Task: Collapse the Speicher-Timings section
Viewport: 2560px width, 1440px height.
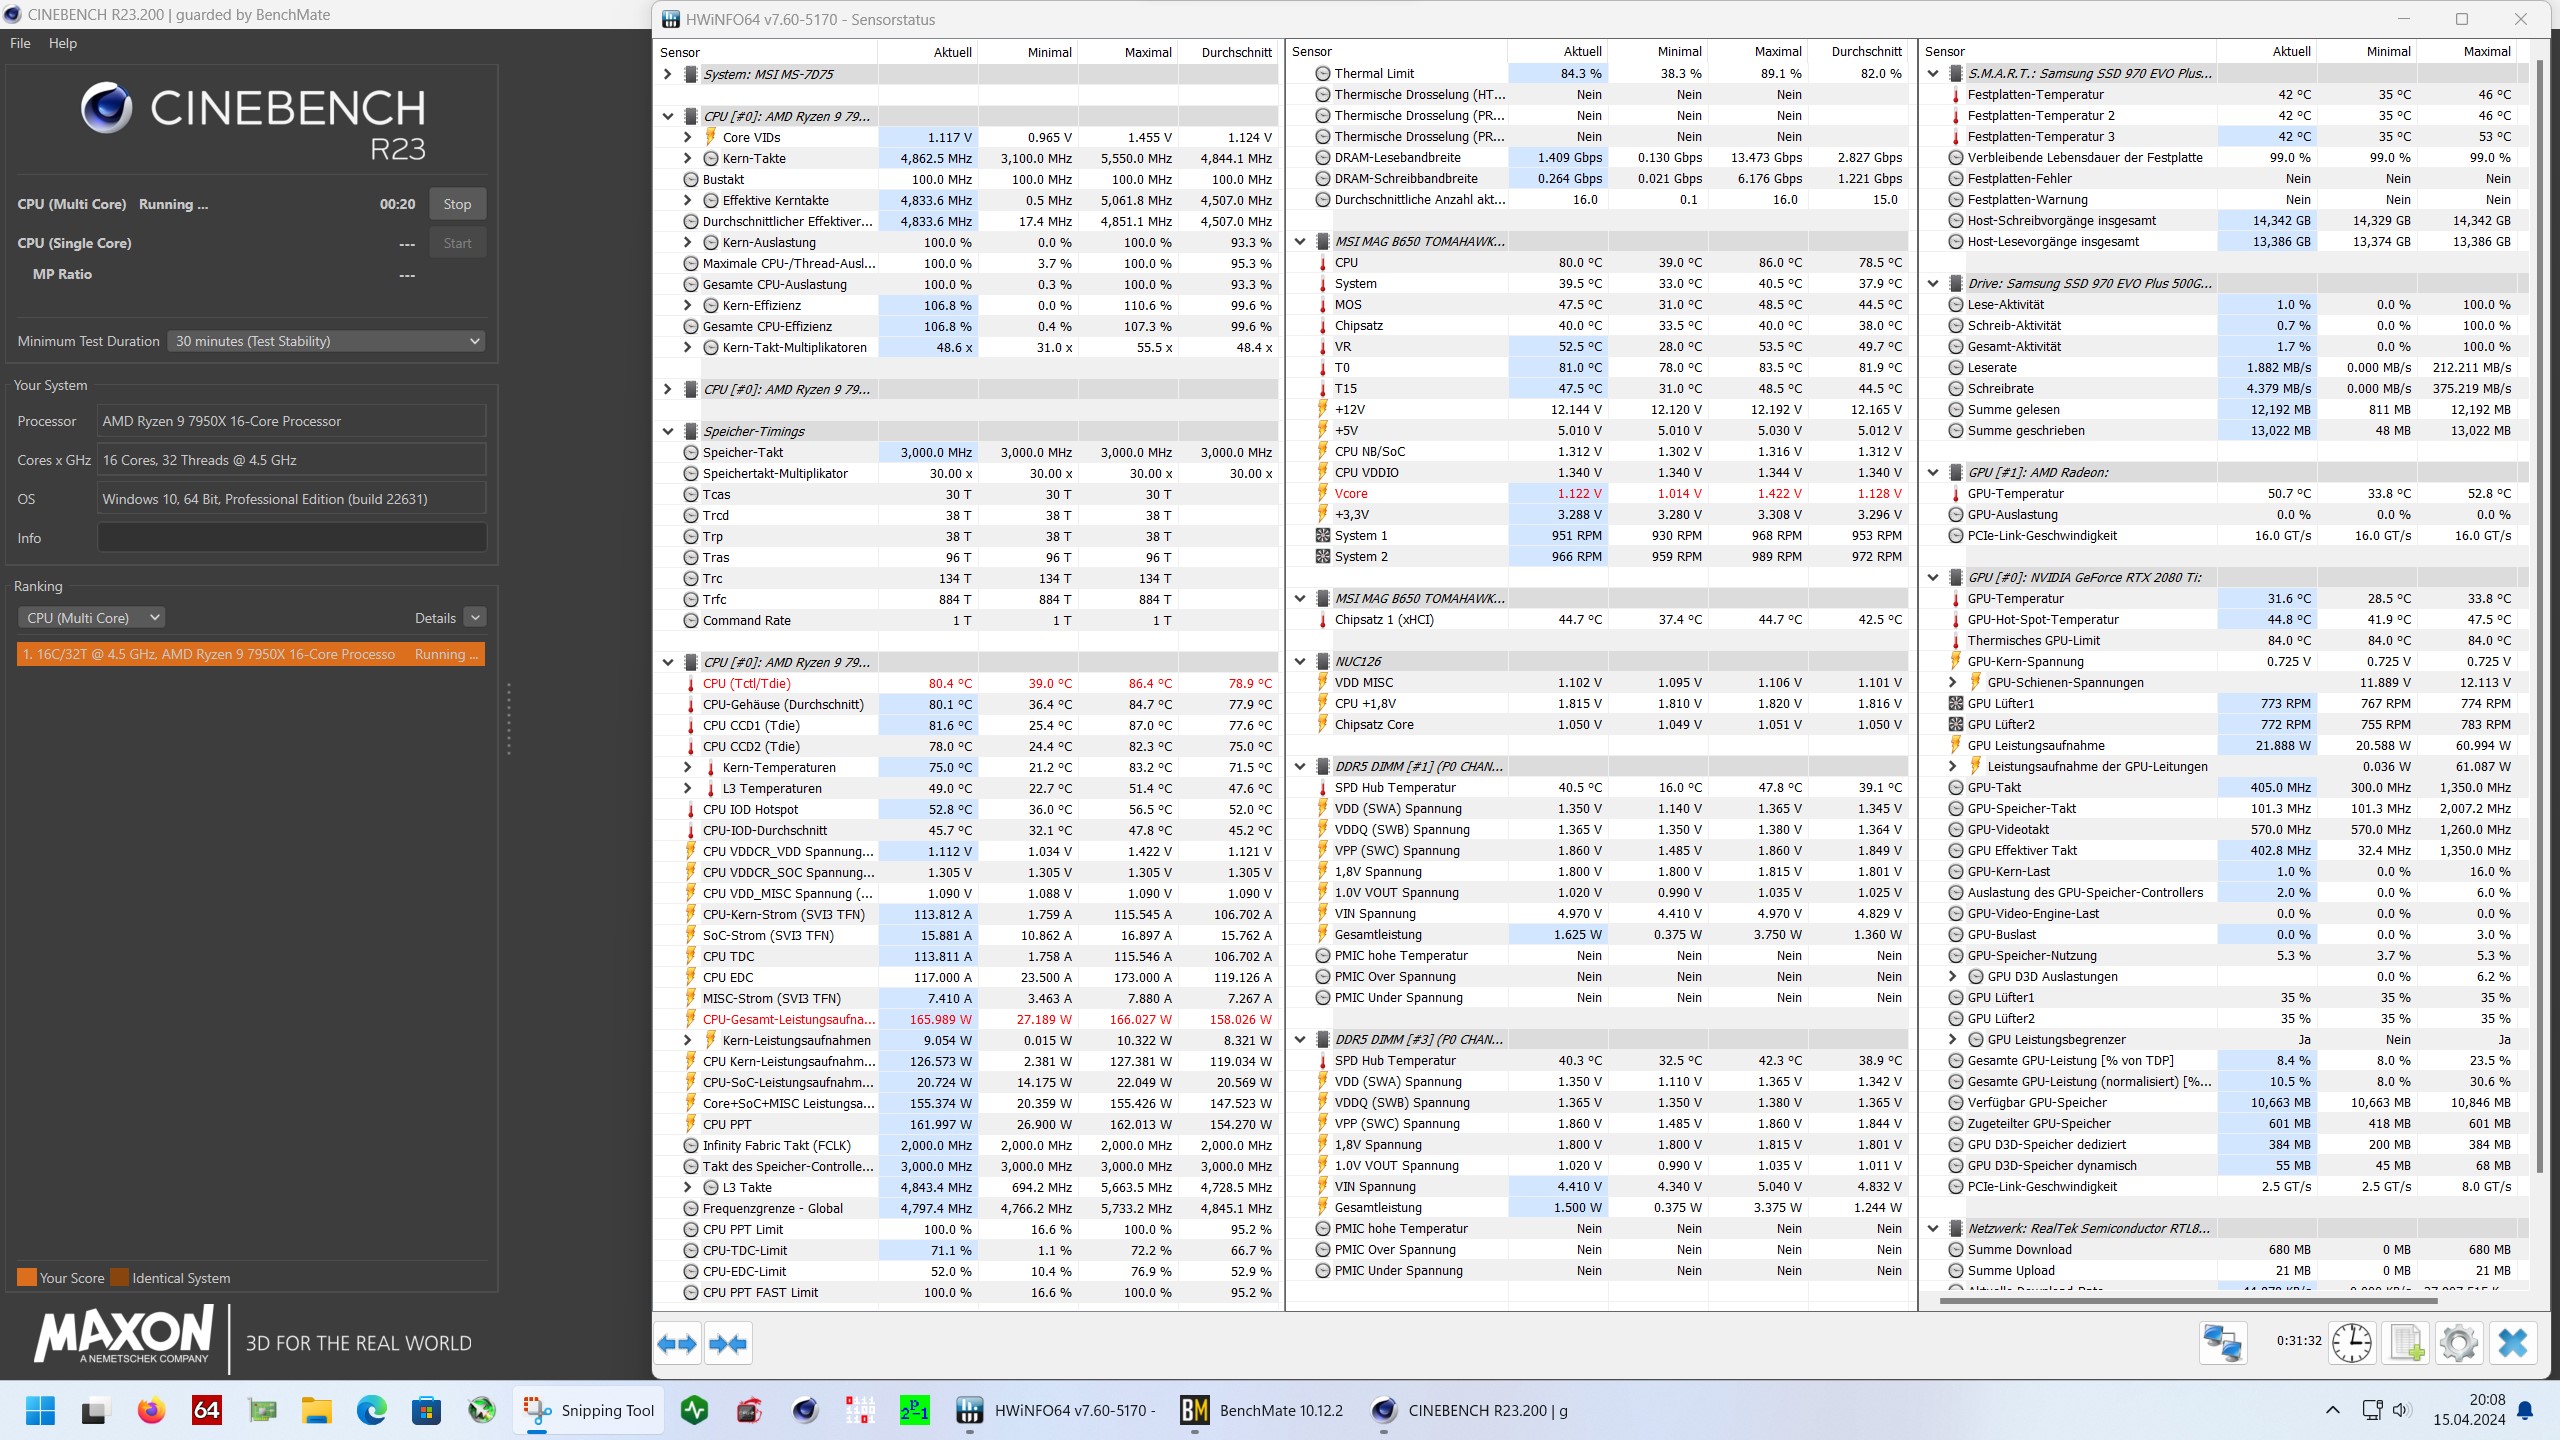Action: (x=668, y=431)
